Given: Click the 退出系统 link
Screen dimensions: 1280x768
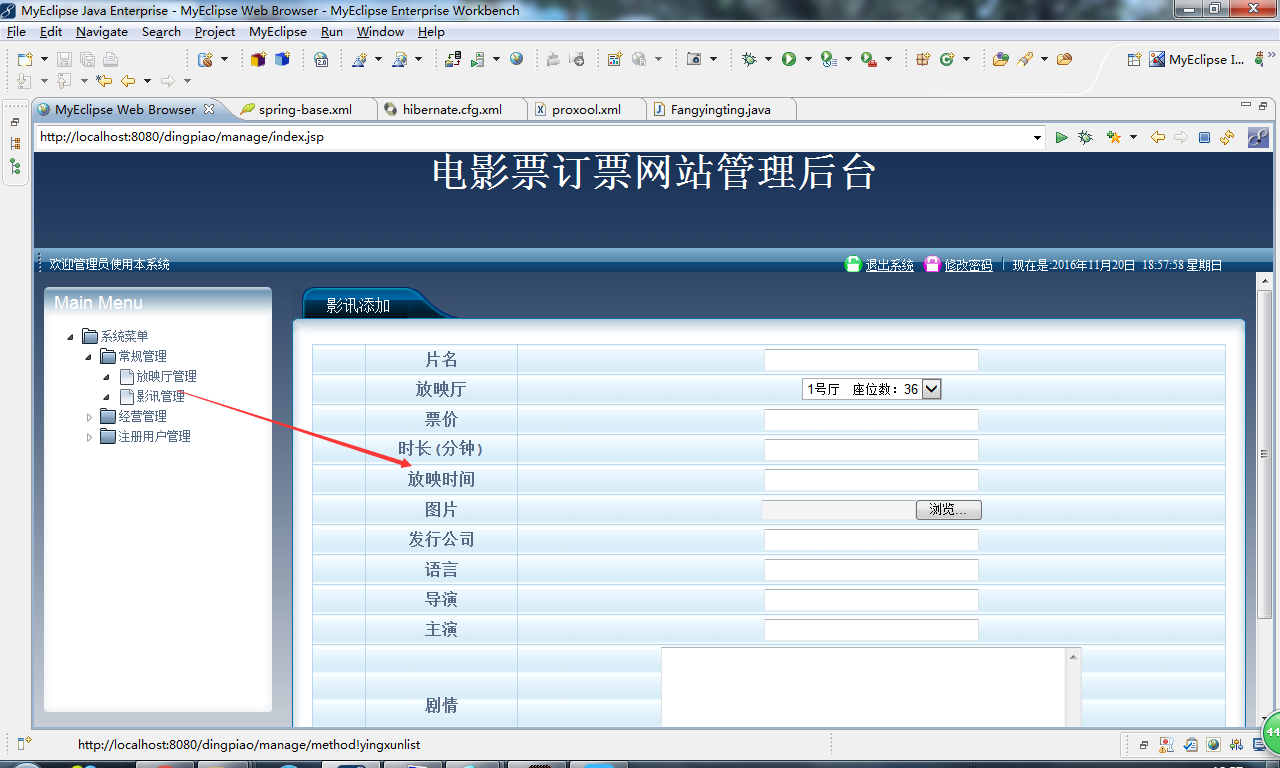Looking at the screenshot, I should point(890,265).
